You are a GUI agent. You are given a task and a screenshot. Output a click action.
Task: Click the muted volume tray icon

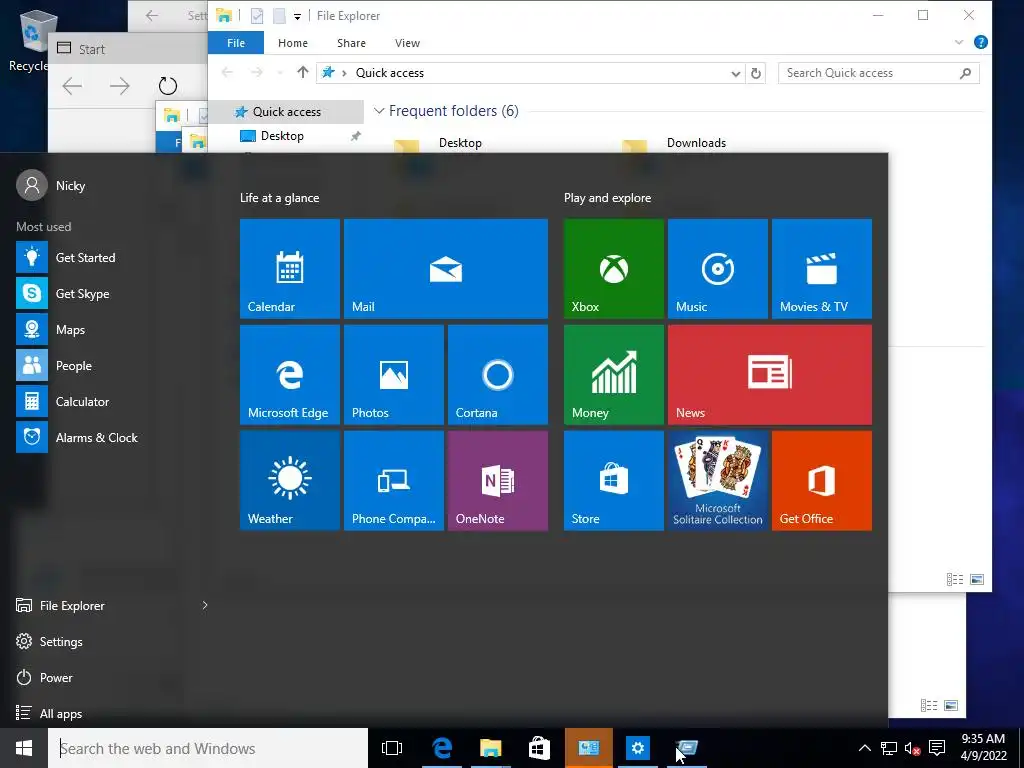[912, 748]
